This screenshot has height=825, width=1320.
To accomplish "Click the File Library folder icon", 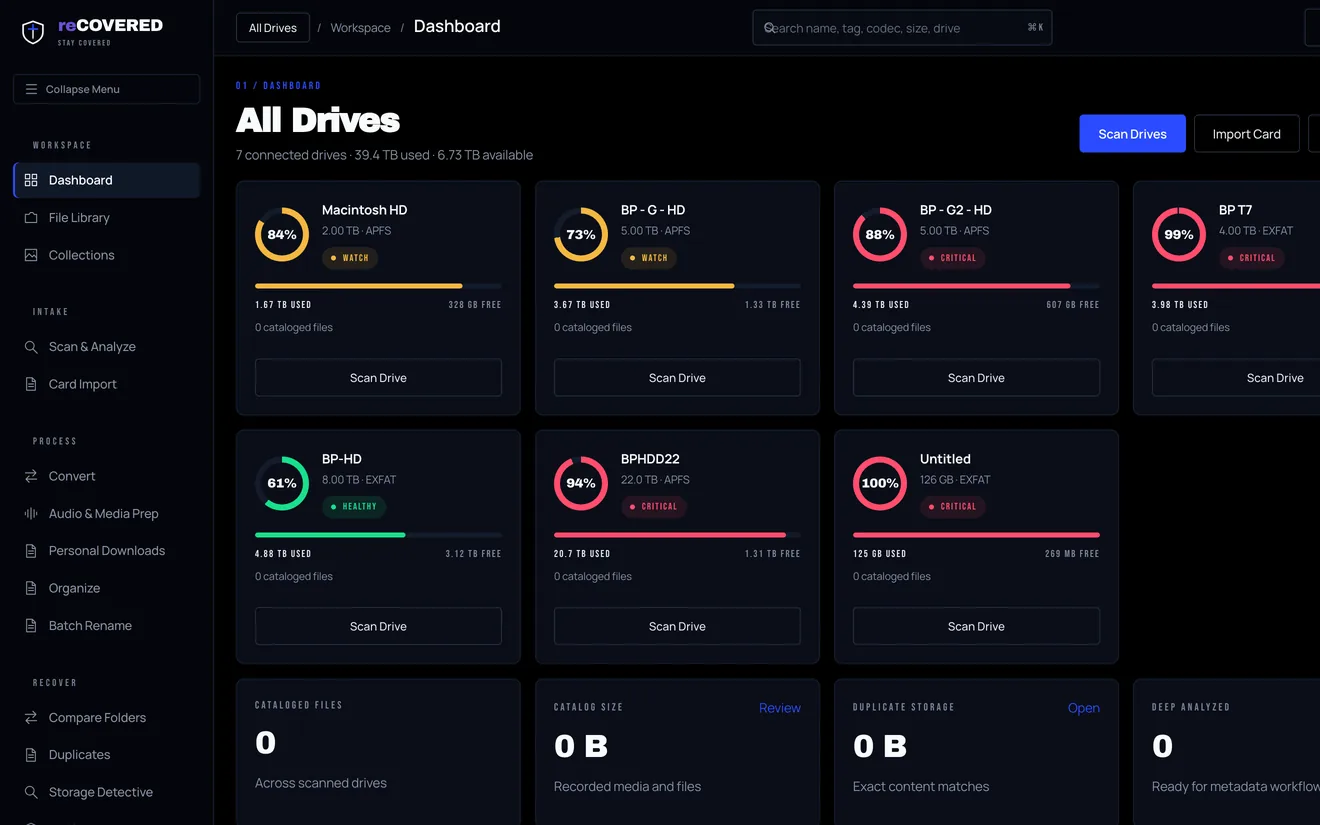I will coord(31,217).
